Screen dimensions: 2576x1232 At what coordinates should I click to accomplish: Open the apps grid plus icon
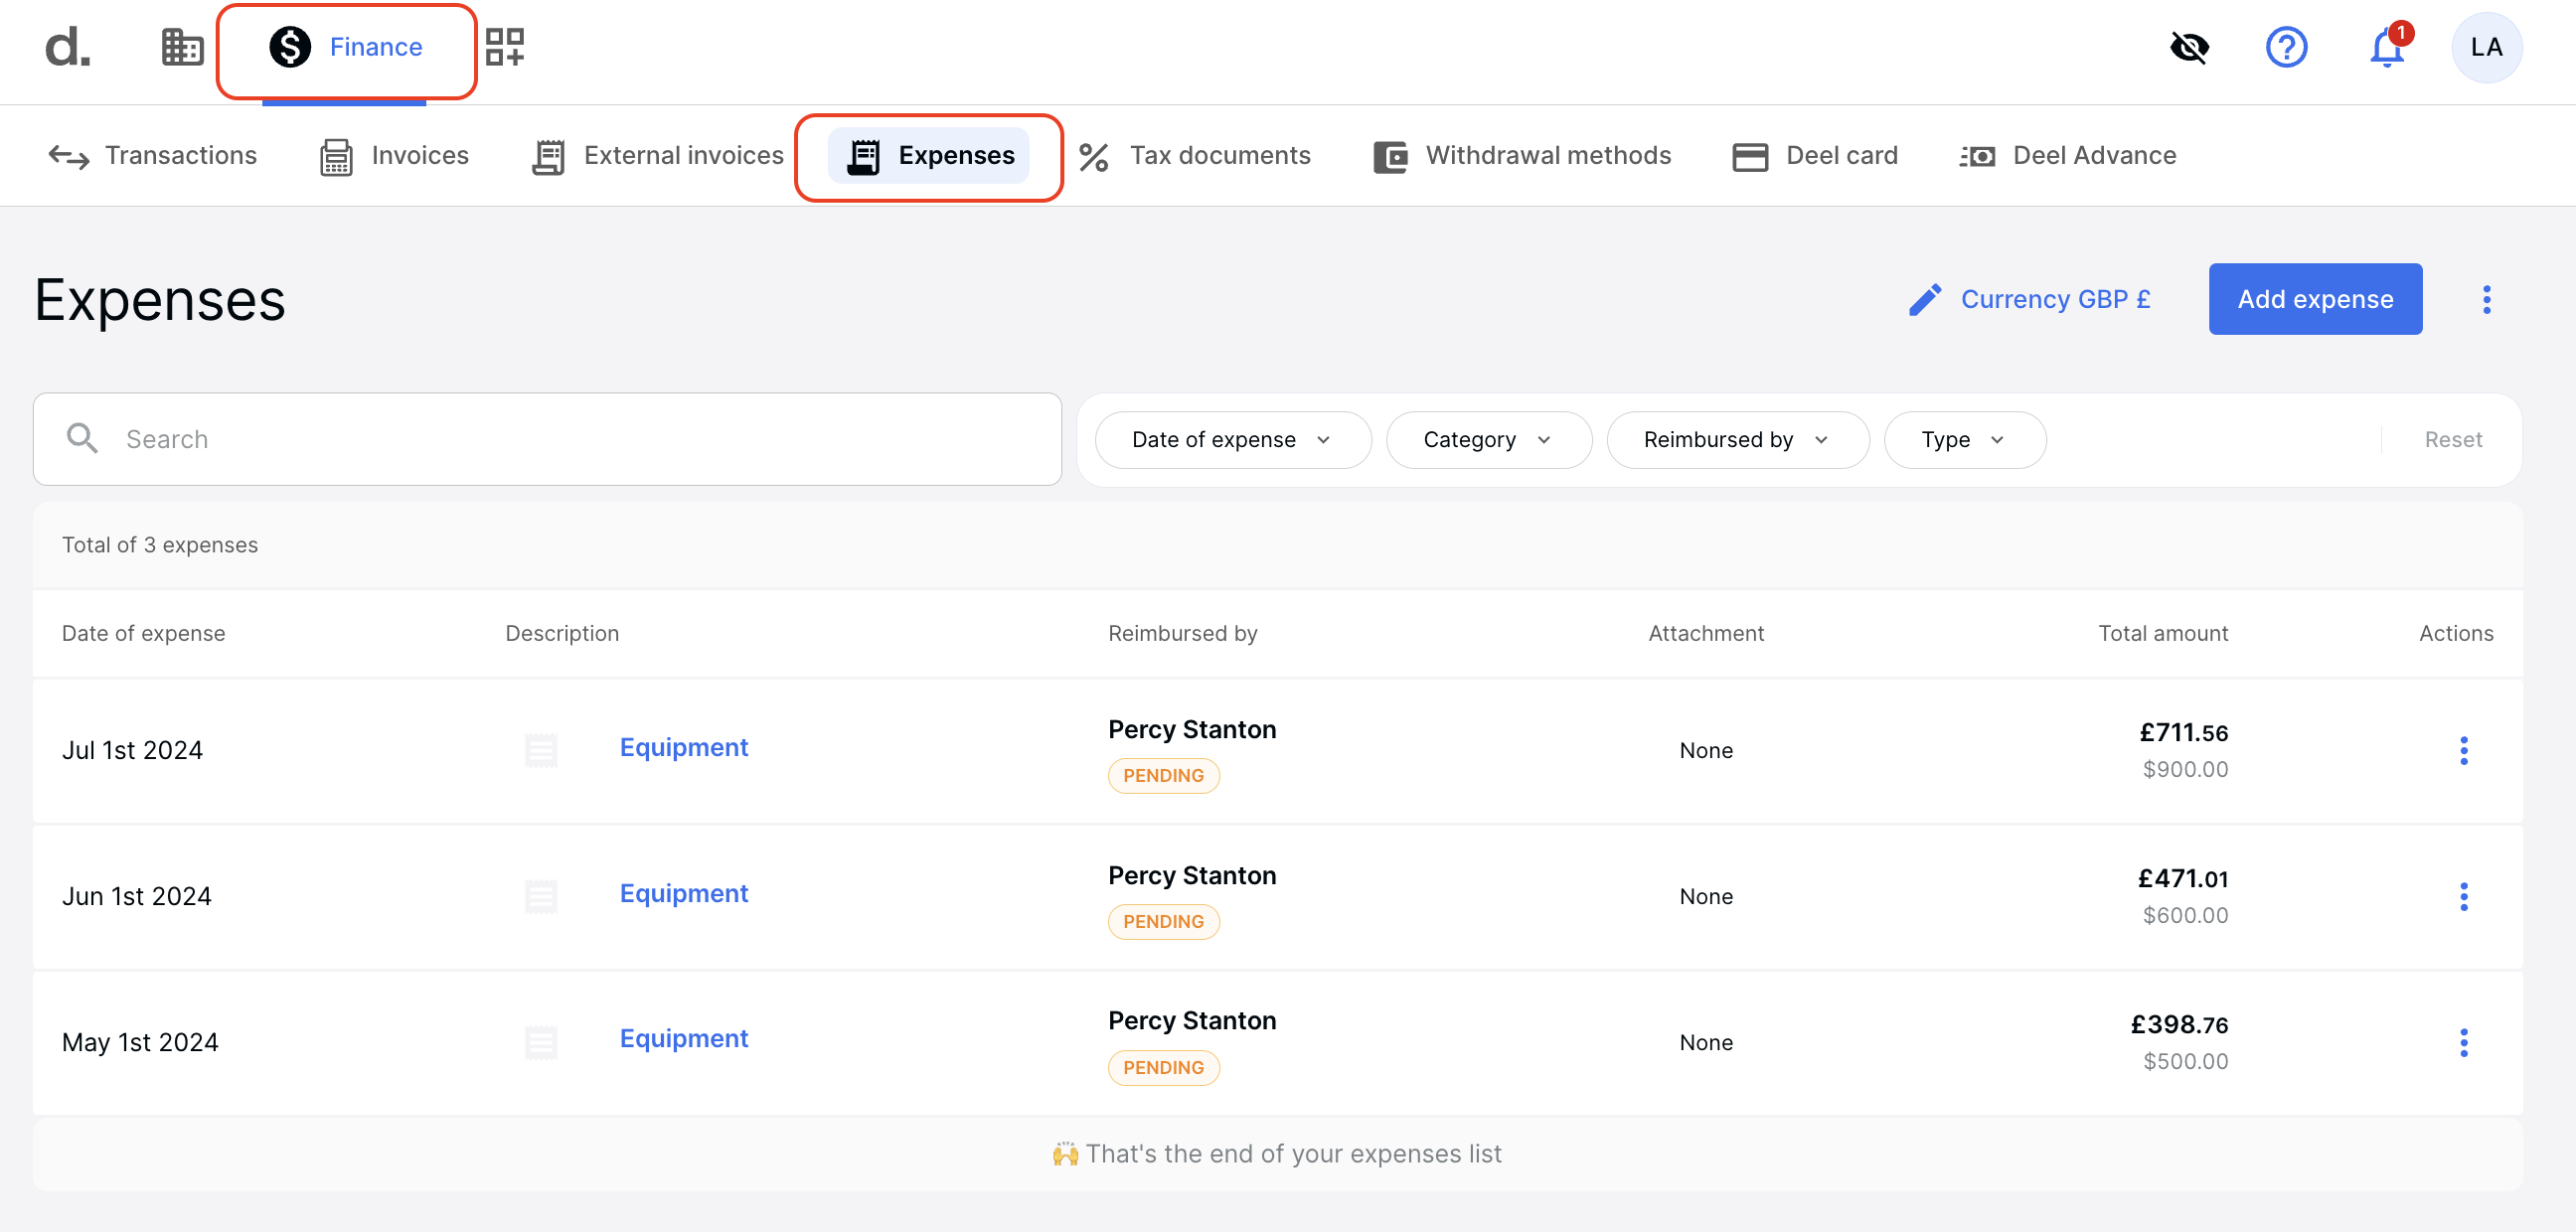(505, 47)
